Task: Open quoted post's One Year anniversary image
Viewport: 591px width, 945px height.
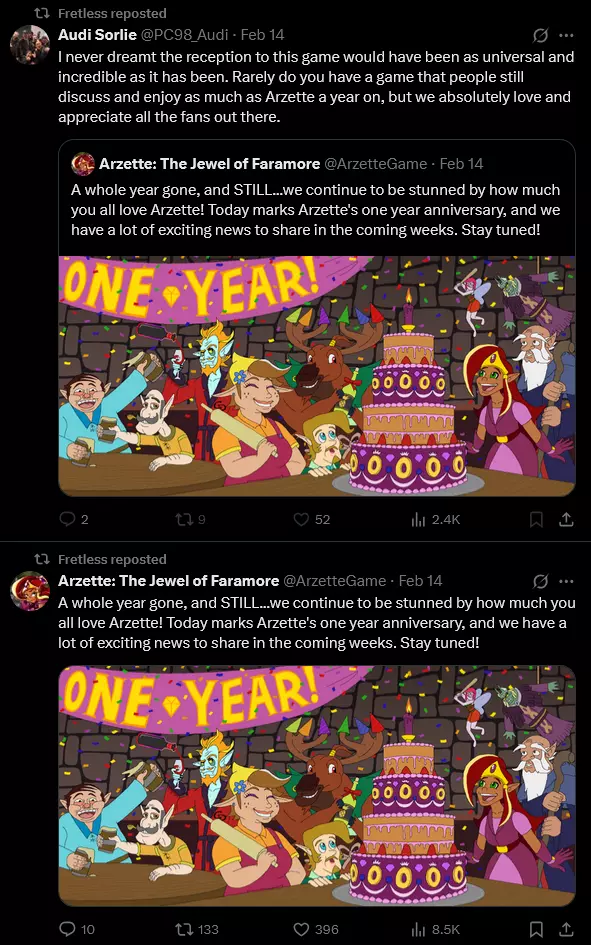Action: pyautogui.click(x=317, y=376)
